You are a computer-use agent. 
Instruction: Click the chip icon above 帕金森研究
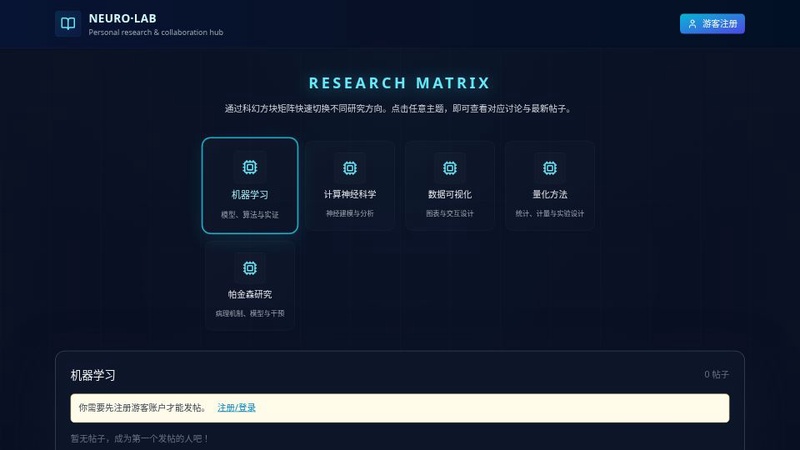click(249, 268)
